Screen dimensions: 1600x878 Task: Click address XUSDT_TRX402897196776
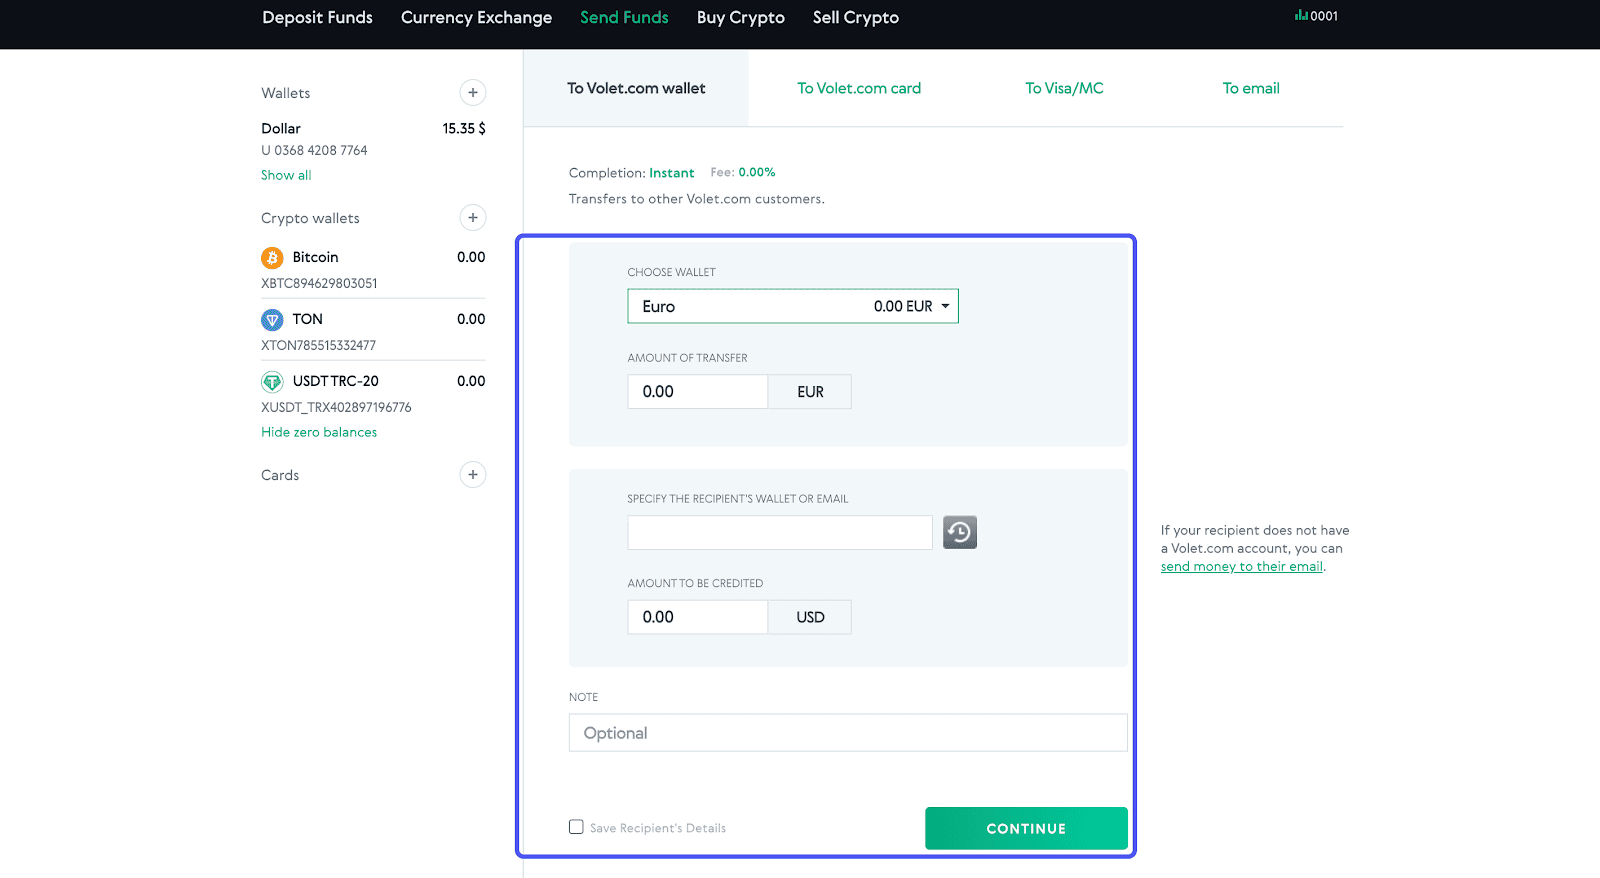click(336, 407)
